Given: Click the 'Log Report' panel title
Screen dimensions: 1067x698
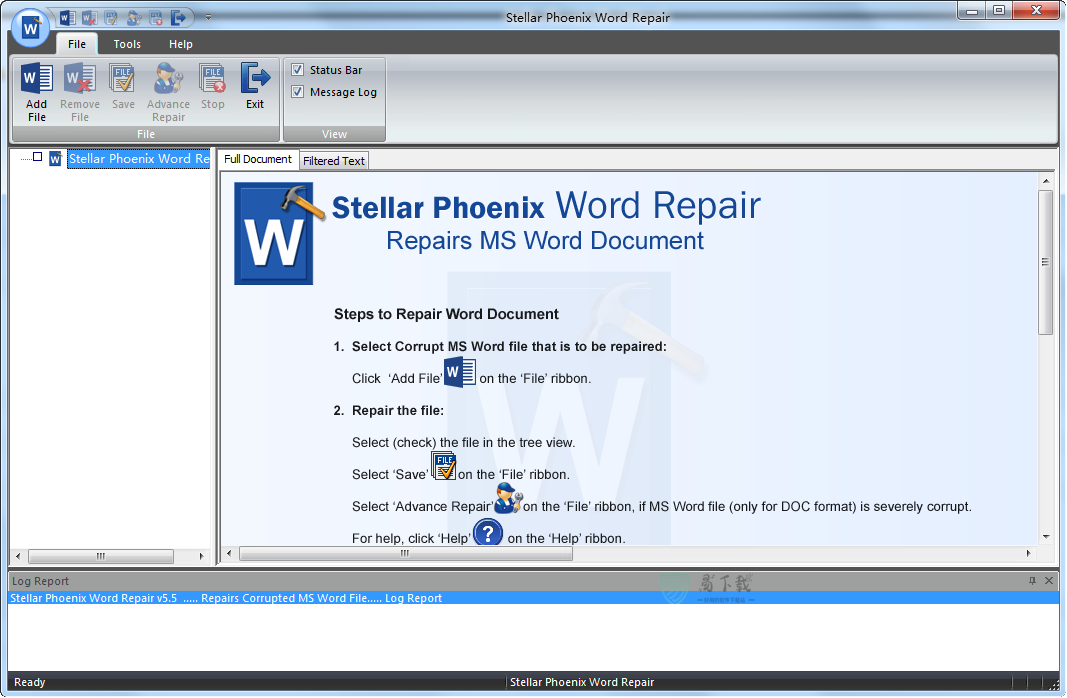Looking at the screenshot, I should coord(40,581).
